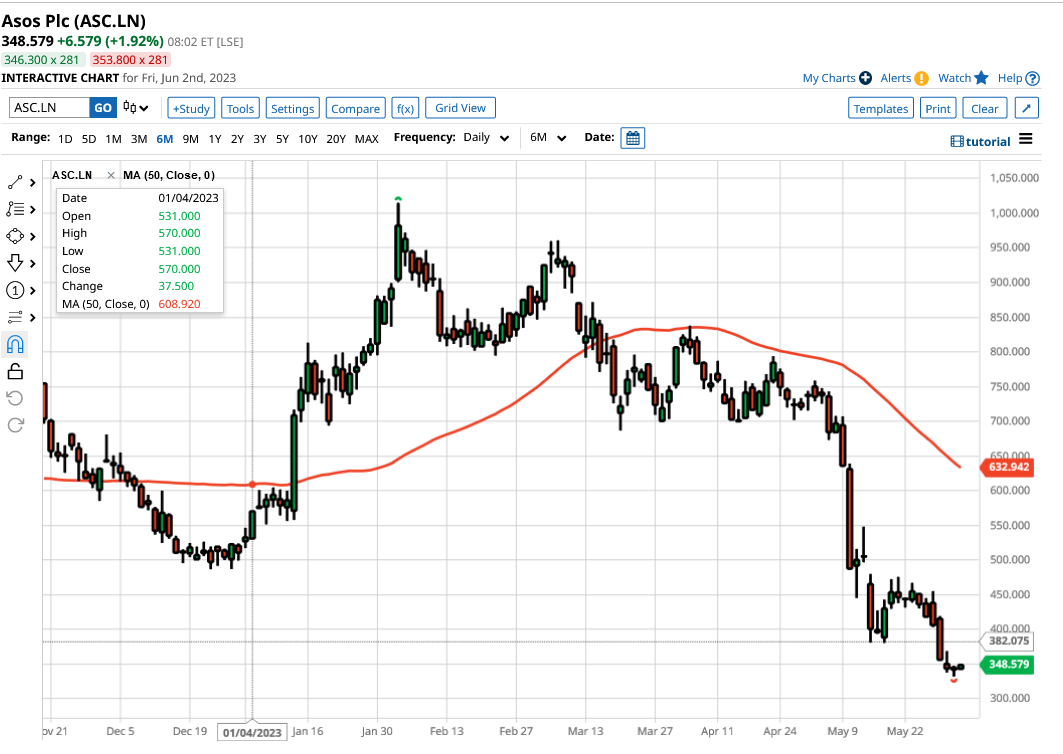Screen dimensions: 1063x754
Task: Open the Date calendar picker
Action: click(x=633, y=139)
